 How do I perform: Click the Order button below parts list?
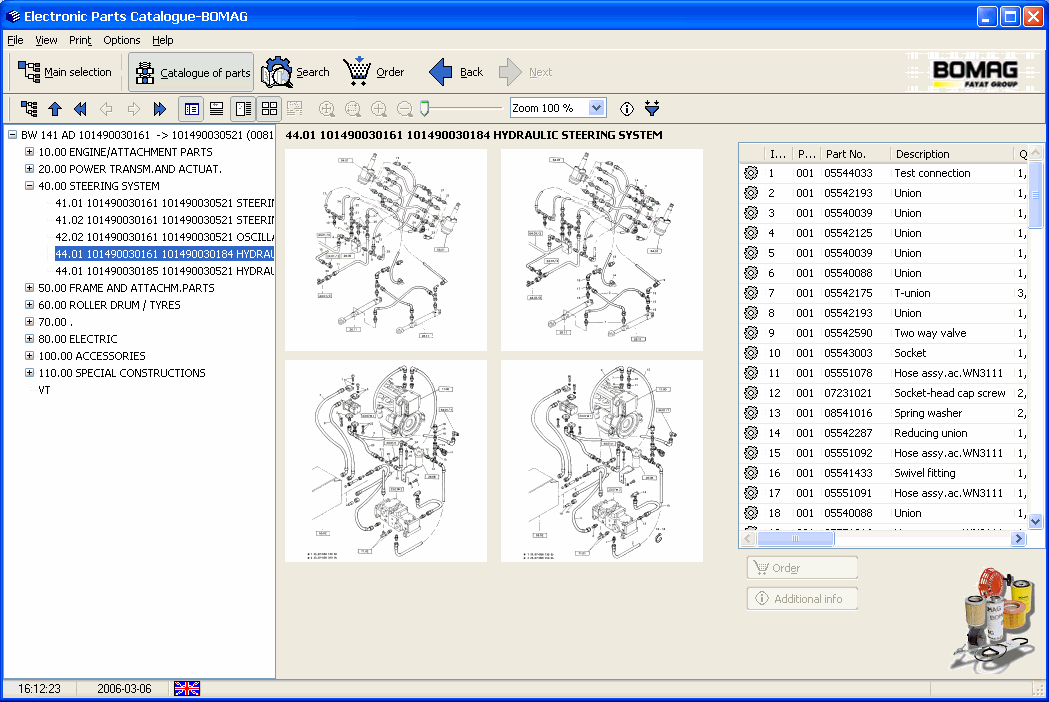pyautogui.click(x=802, y=567)
